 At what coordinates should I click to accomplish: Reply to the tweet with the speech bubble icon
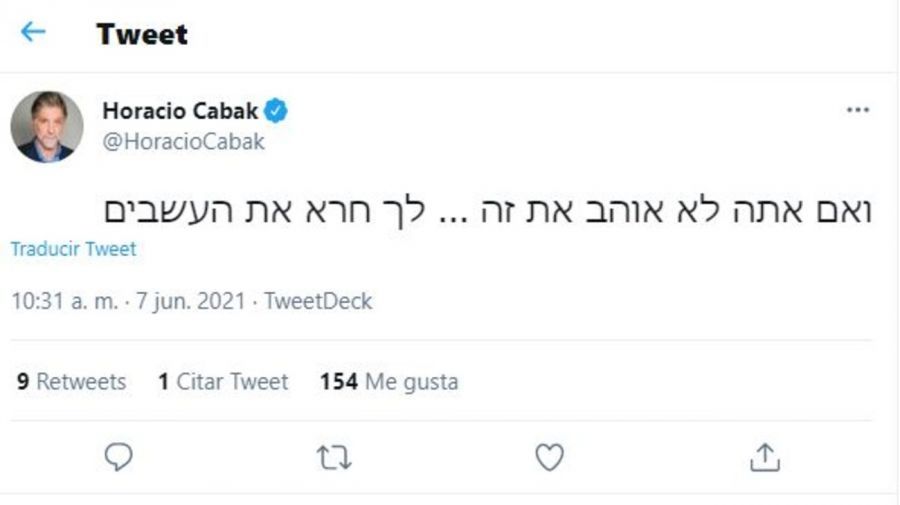(x=119, y=457)
